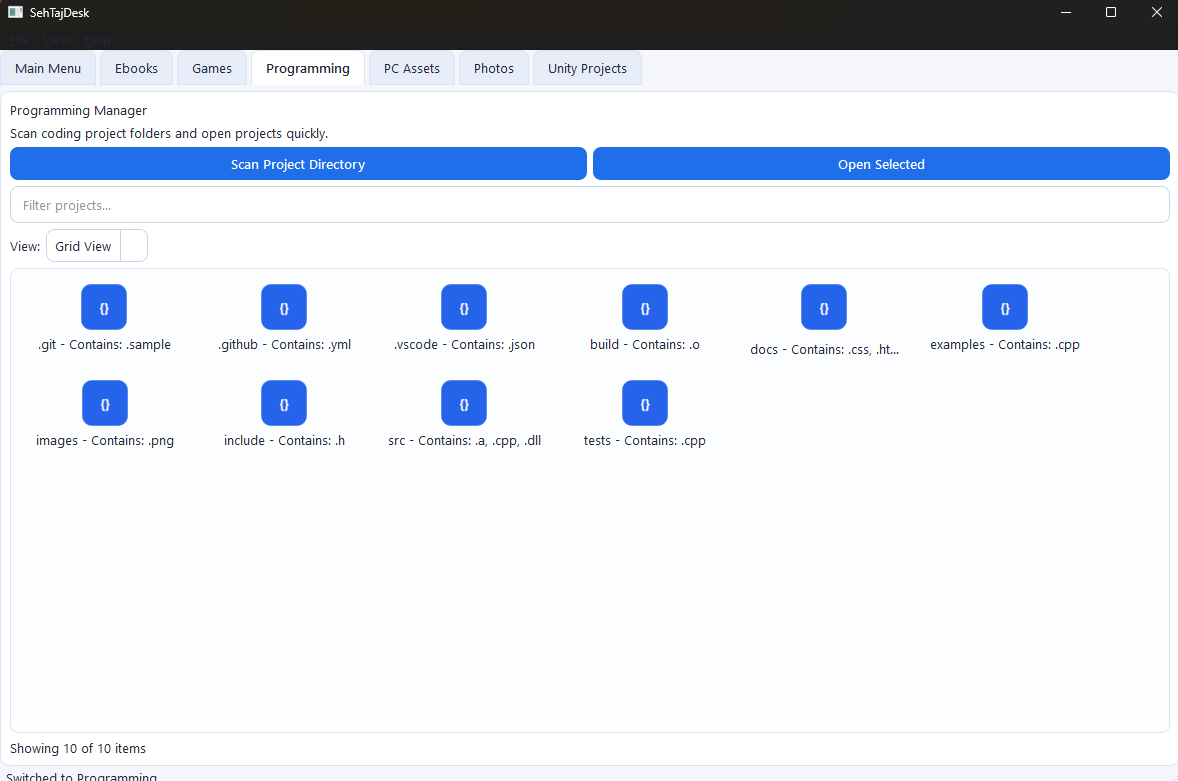Click the Scan Project Directory button
Screen dimensions: 1178x781
tap(298, 164)
